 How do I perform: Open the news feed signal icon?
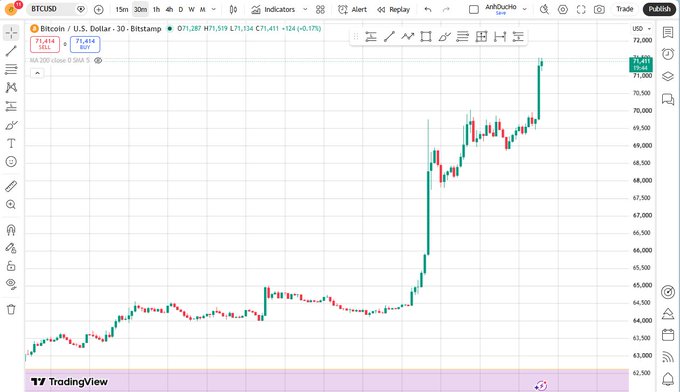click(x=668, y=357)
